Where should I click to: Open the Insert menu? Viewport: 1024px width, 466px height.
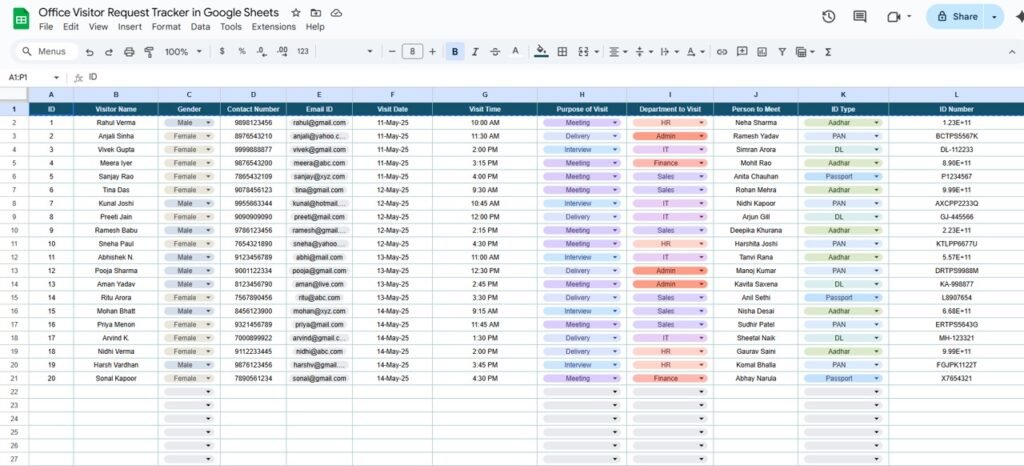click(129, 27)
